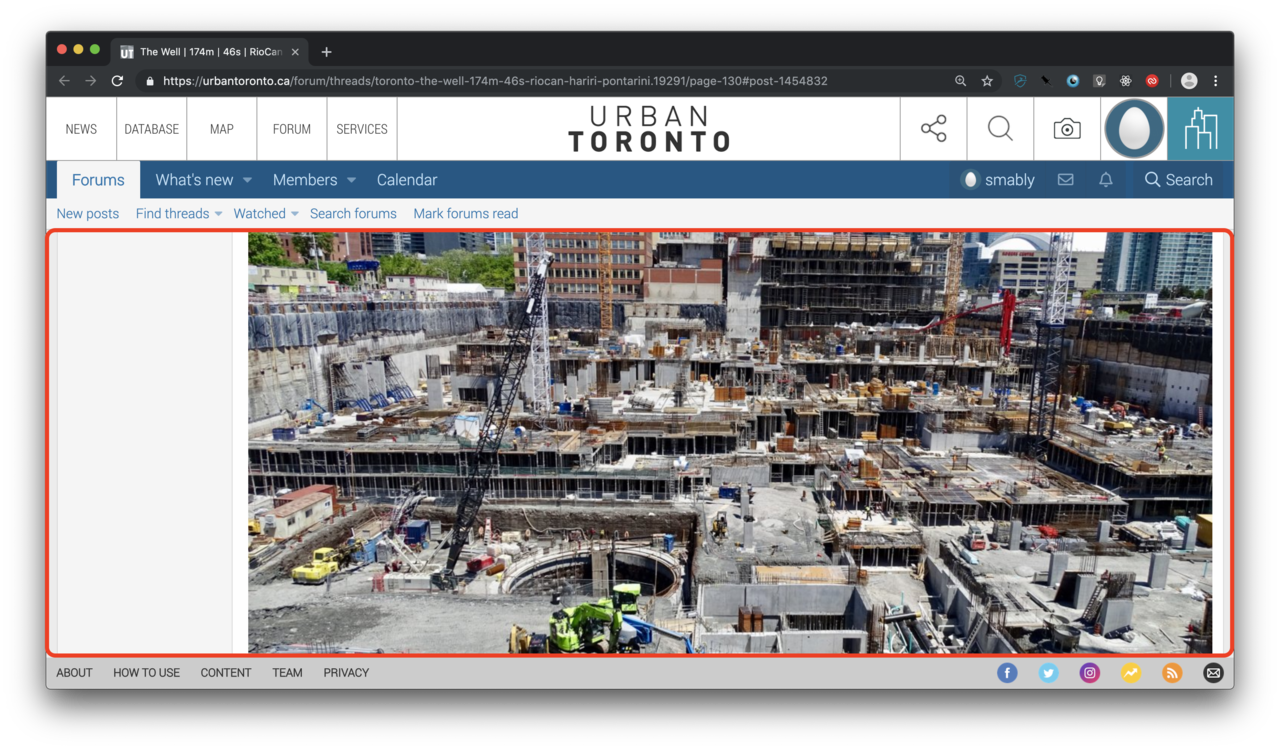This screenshot has height=750, width=1280.
Task: Select the Forums tab
Action: tap(98, 180)
